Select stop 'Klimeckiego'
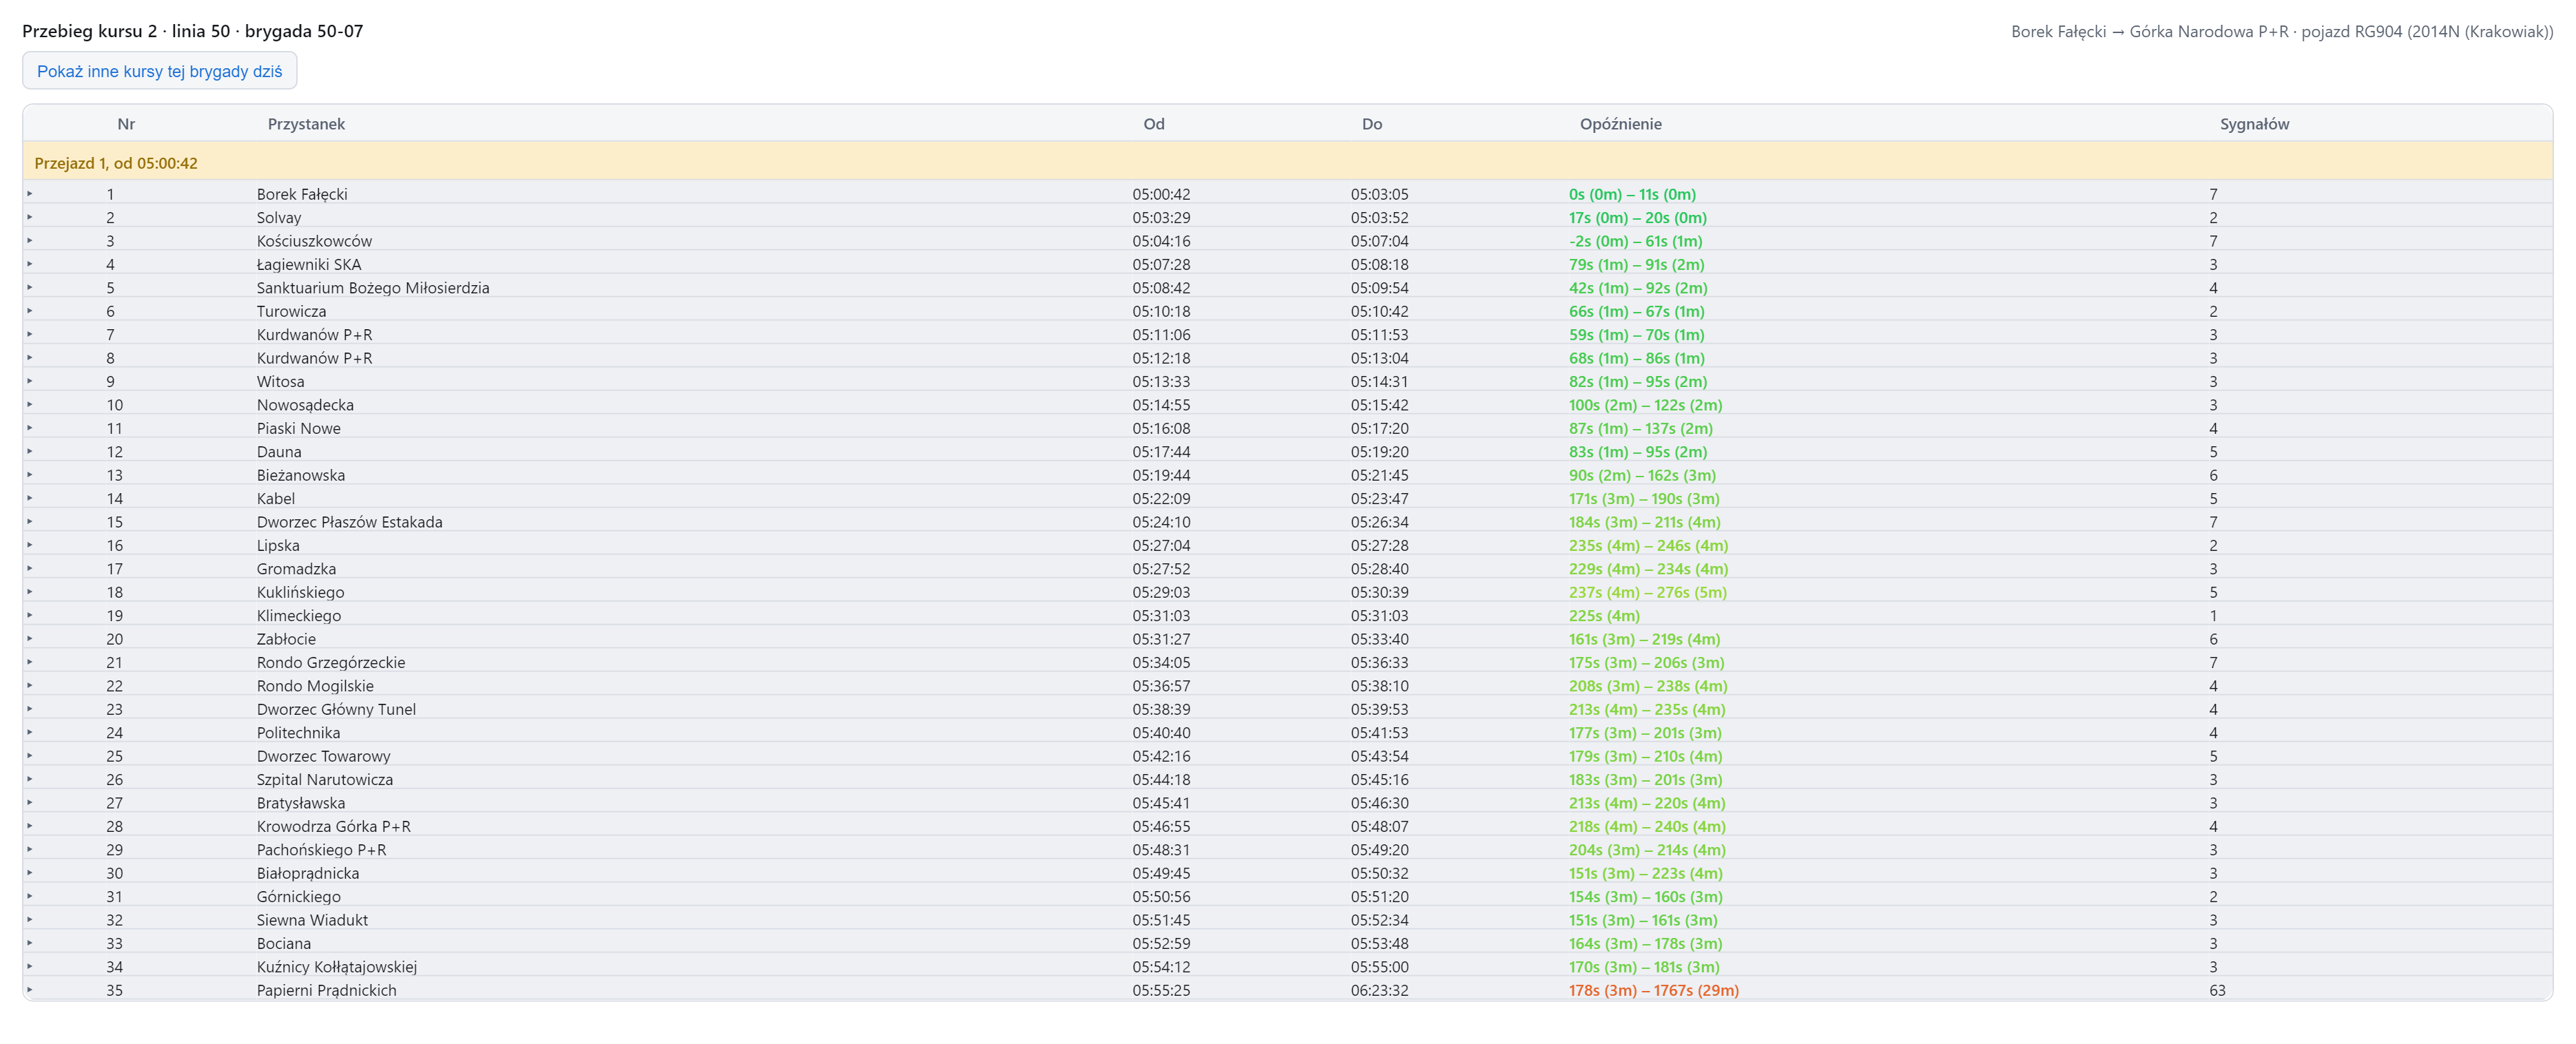 click(x=299, y=615)
